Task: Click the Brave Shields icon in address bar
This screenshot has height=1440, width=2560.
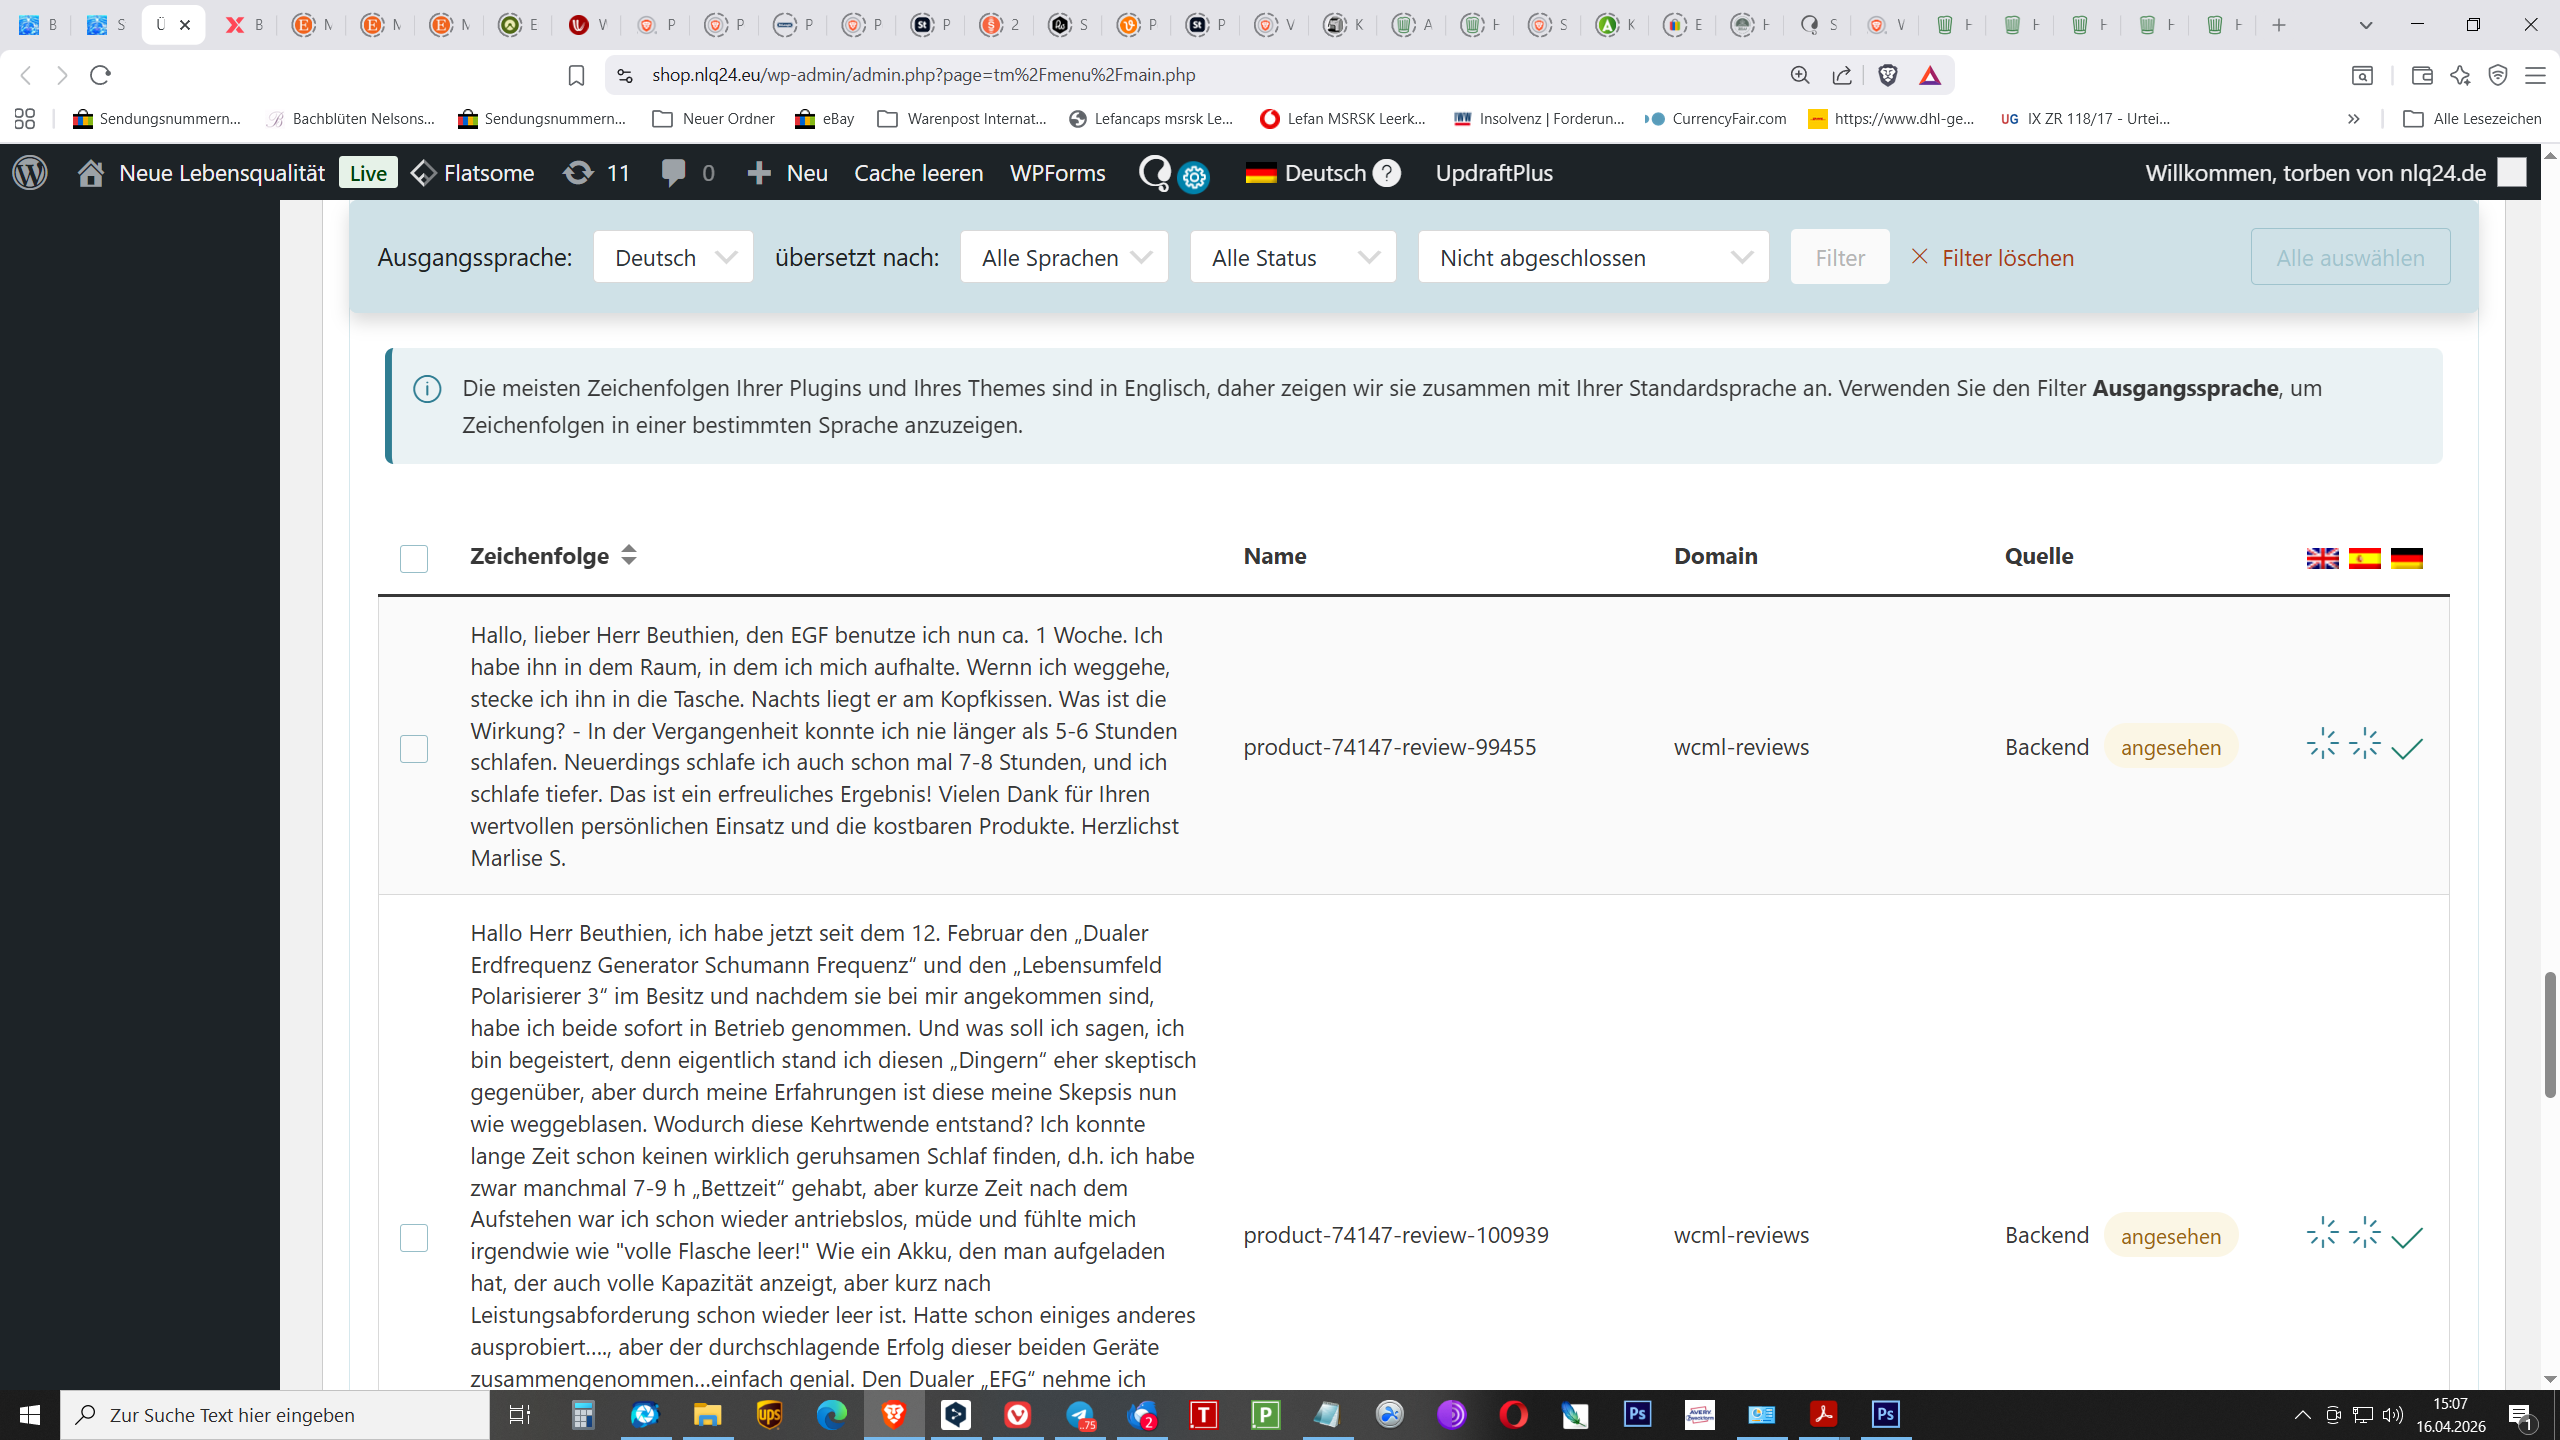Action: (x=1887, y=75)
